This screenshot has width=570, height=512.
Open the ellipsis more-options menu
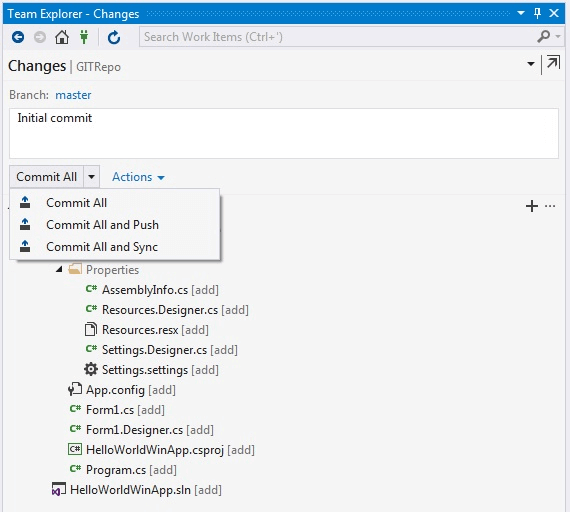point(550,206)
